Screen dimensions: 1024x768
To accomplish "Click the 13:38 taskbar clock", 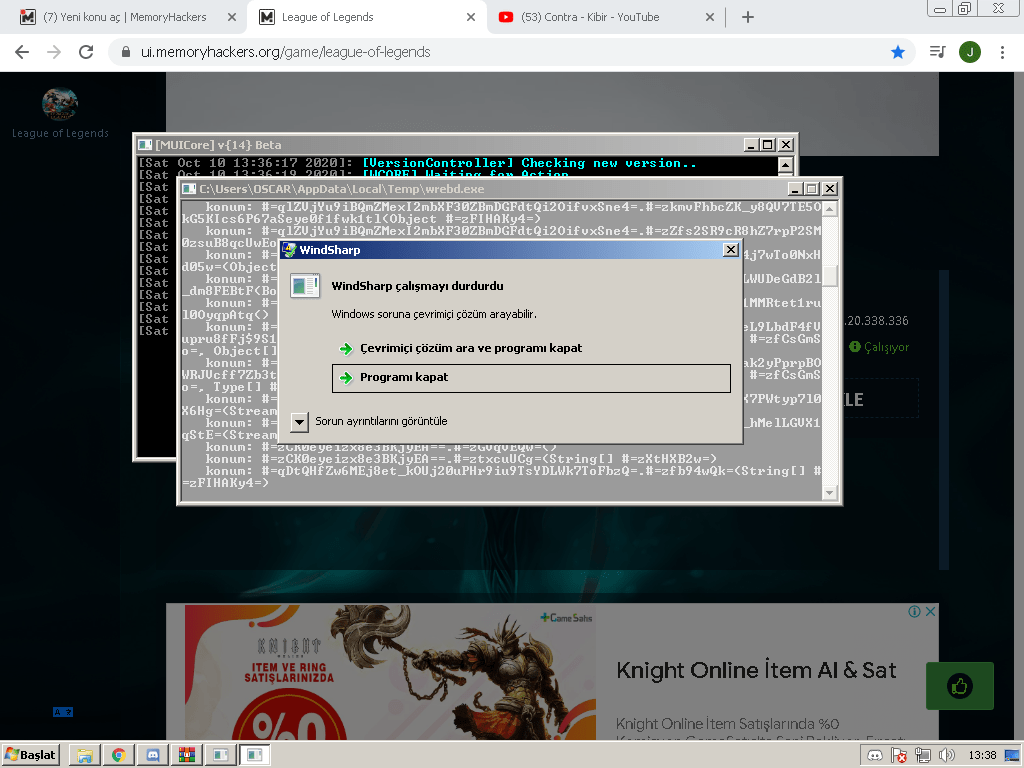I will [x=982, y=756].
